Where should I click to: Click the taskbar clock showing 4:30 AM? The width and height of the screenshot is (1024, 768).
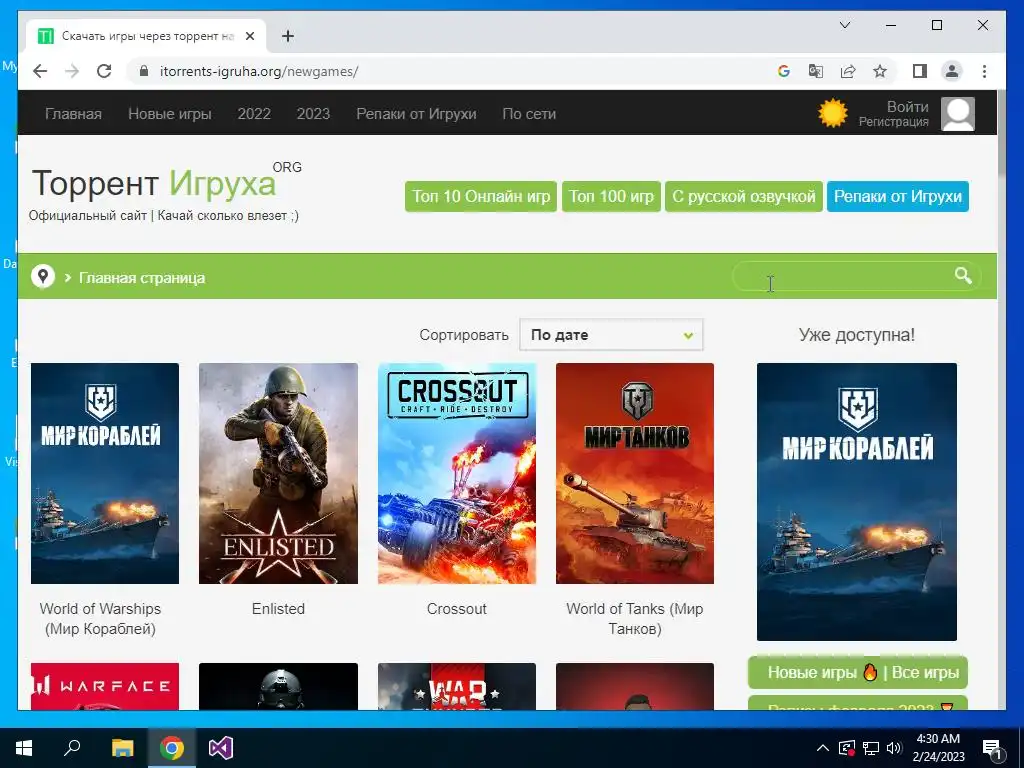(x=938, y=748)
